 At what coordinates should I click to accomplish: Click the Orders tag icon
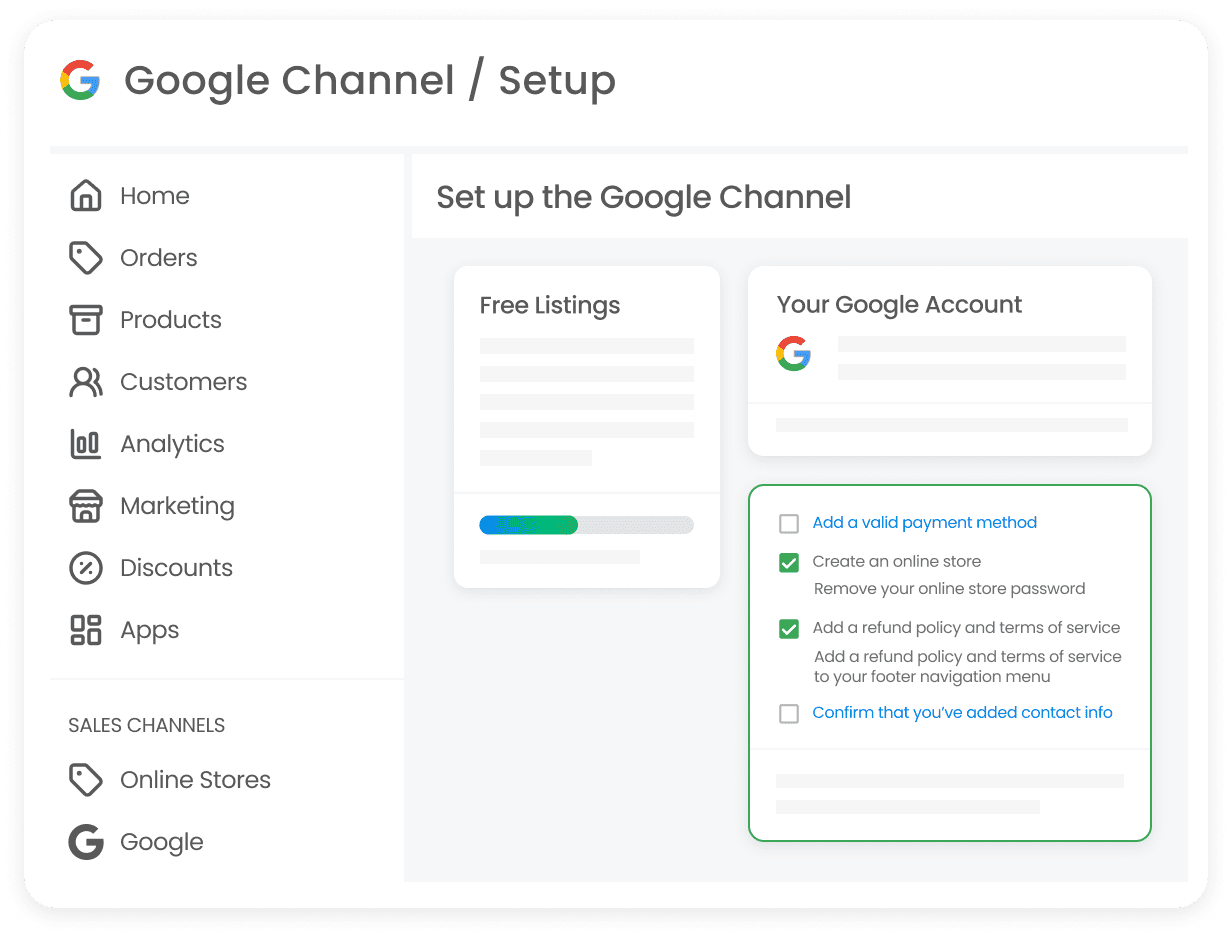[x=86, y=257]
